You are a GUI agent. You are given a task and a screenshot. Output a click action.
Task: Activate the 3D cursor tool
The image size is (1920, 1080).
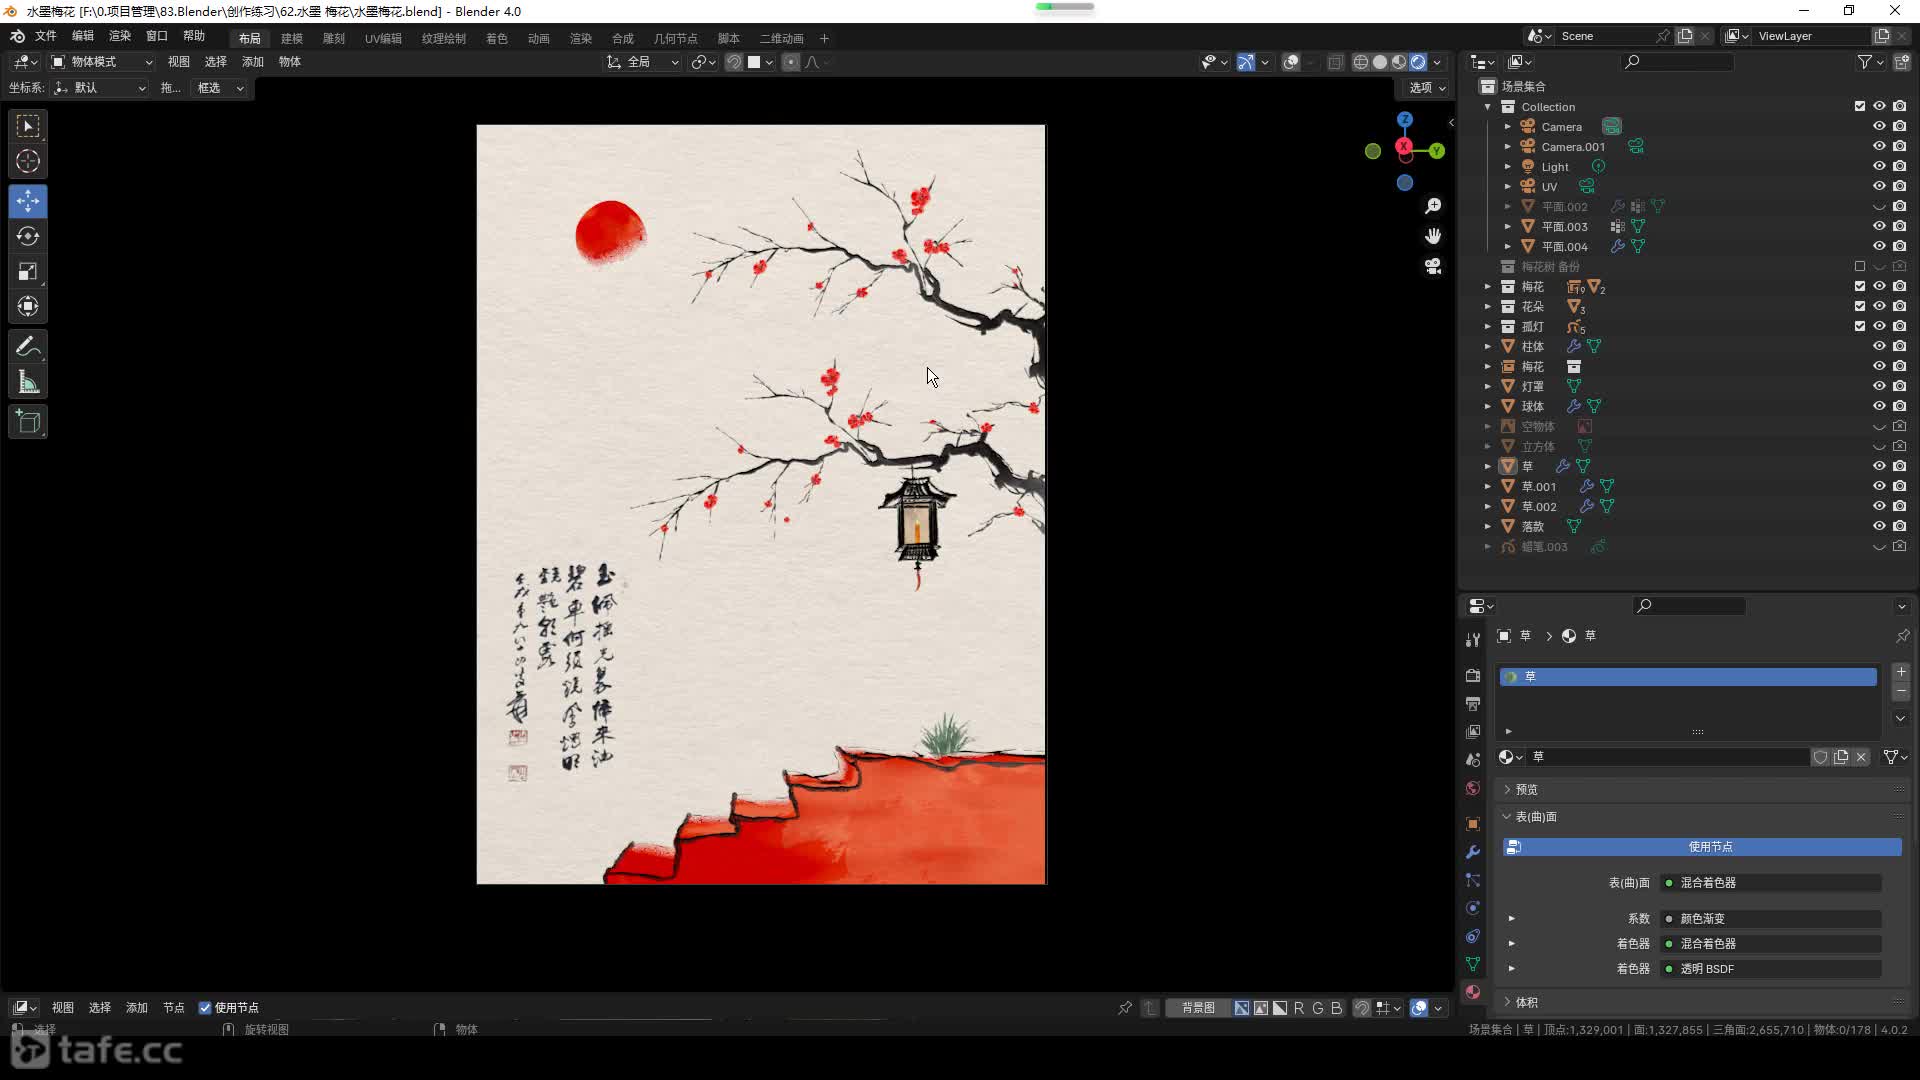tap(28, 161)
